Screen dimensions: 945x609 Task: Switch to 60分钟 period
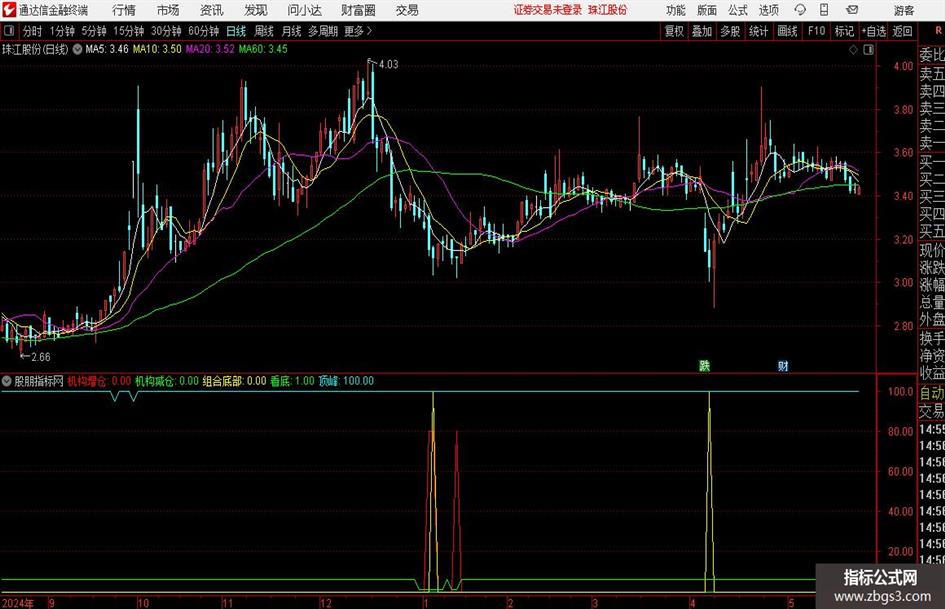click(x=204, y=31)
